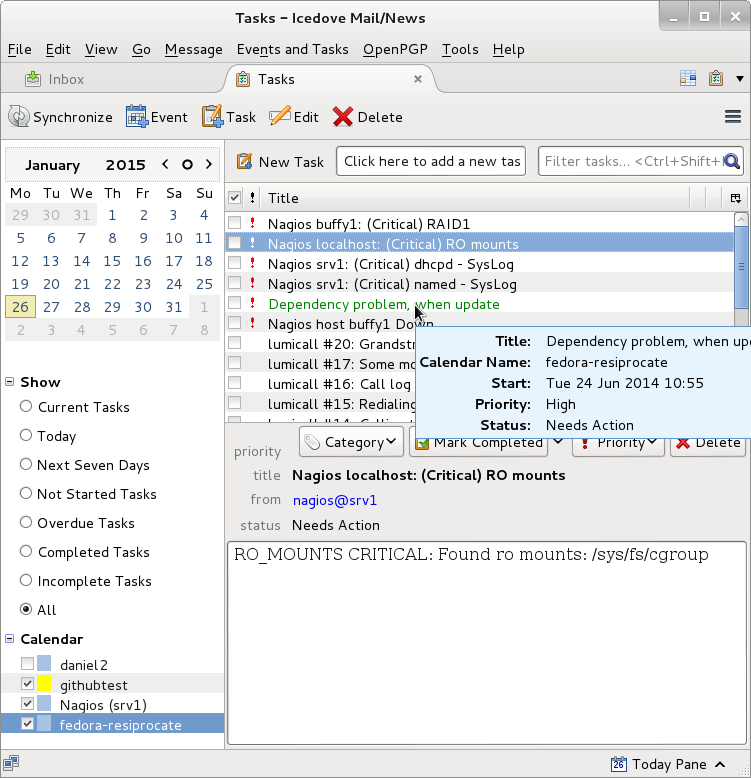Viewport: 751px width, 778px height.
Task: Click the Category tag icon button
Action: [x=312, y=442]
